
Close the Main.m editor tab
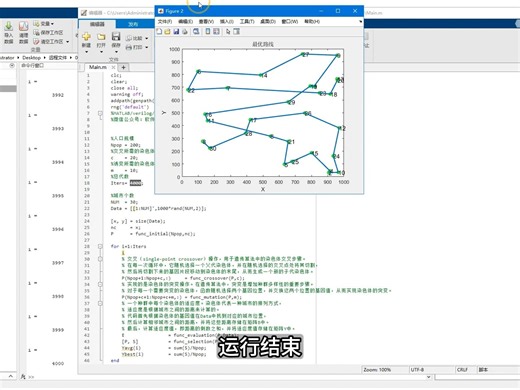pos(113,67)
